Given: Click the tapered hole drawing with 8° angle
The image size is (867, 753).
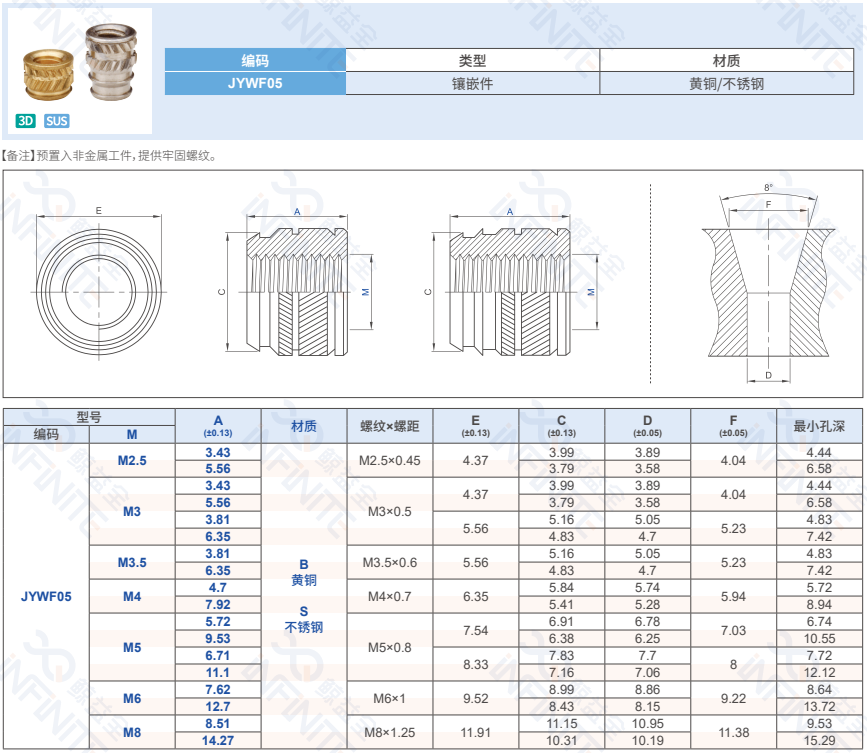Looking at the screenshot, I should (x=767, y=283).
